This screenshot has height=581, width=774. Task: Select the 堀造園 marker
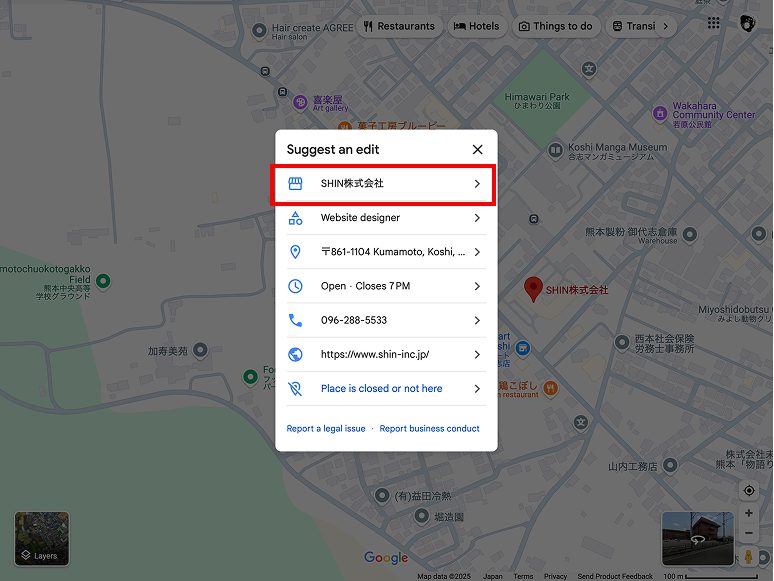pyautogui.click(x=421, y=516)
